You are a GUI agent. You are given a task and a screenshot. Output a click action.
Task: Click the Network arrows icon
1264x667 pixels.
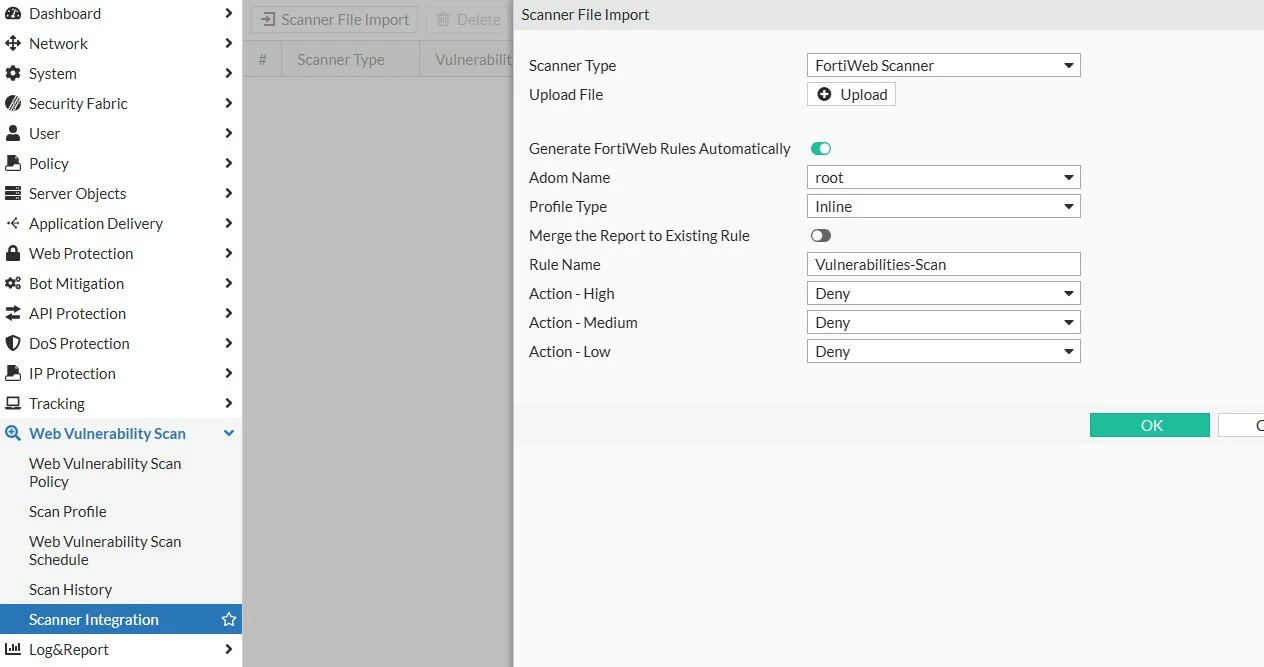click(x=13, y=44)
